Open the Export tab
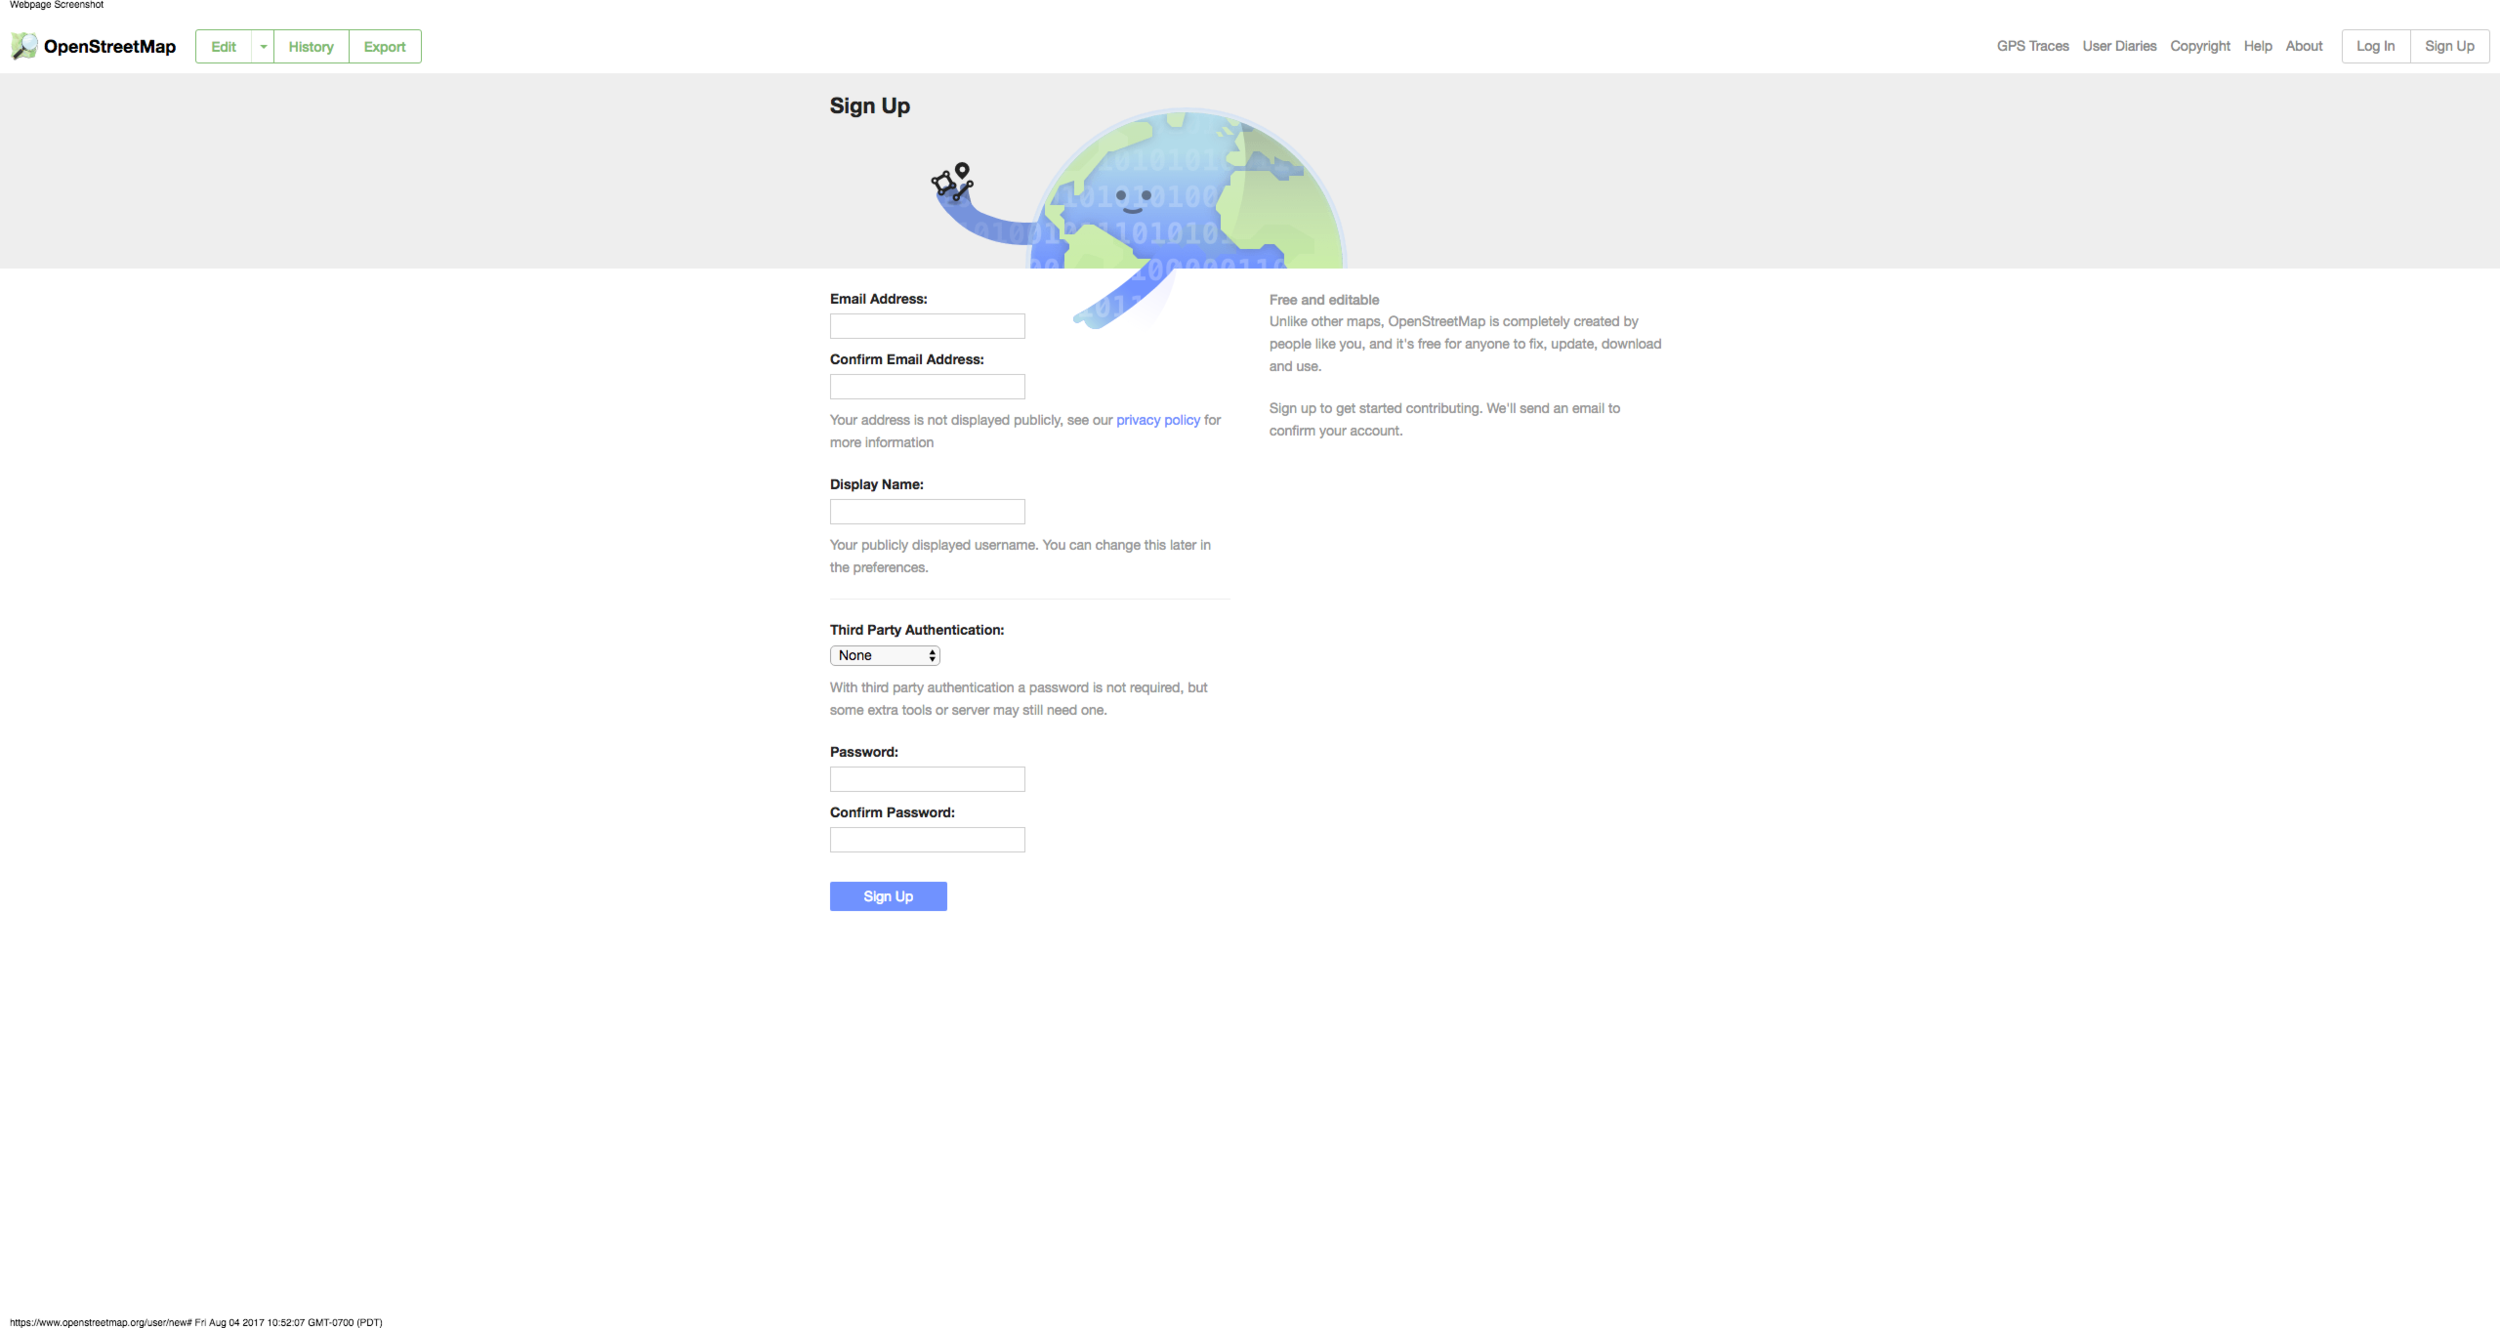Screen dimensions: 2500x1328 [385, 47]
